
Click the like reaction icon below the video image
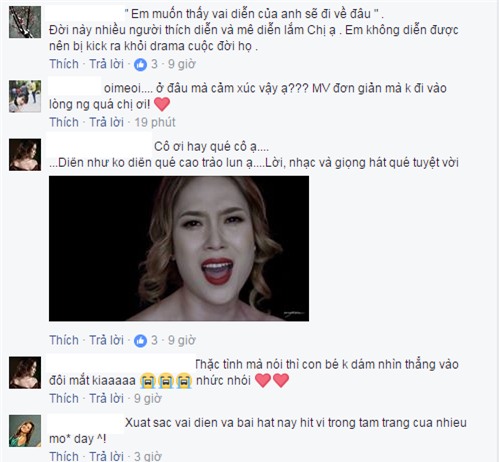(140, 341)
